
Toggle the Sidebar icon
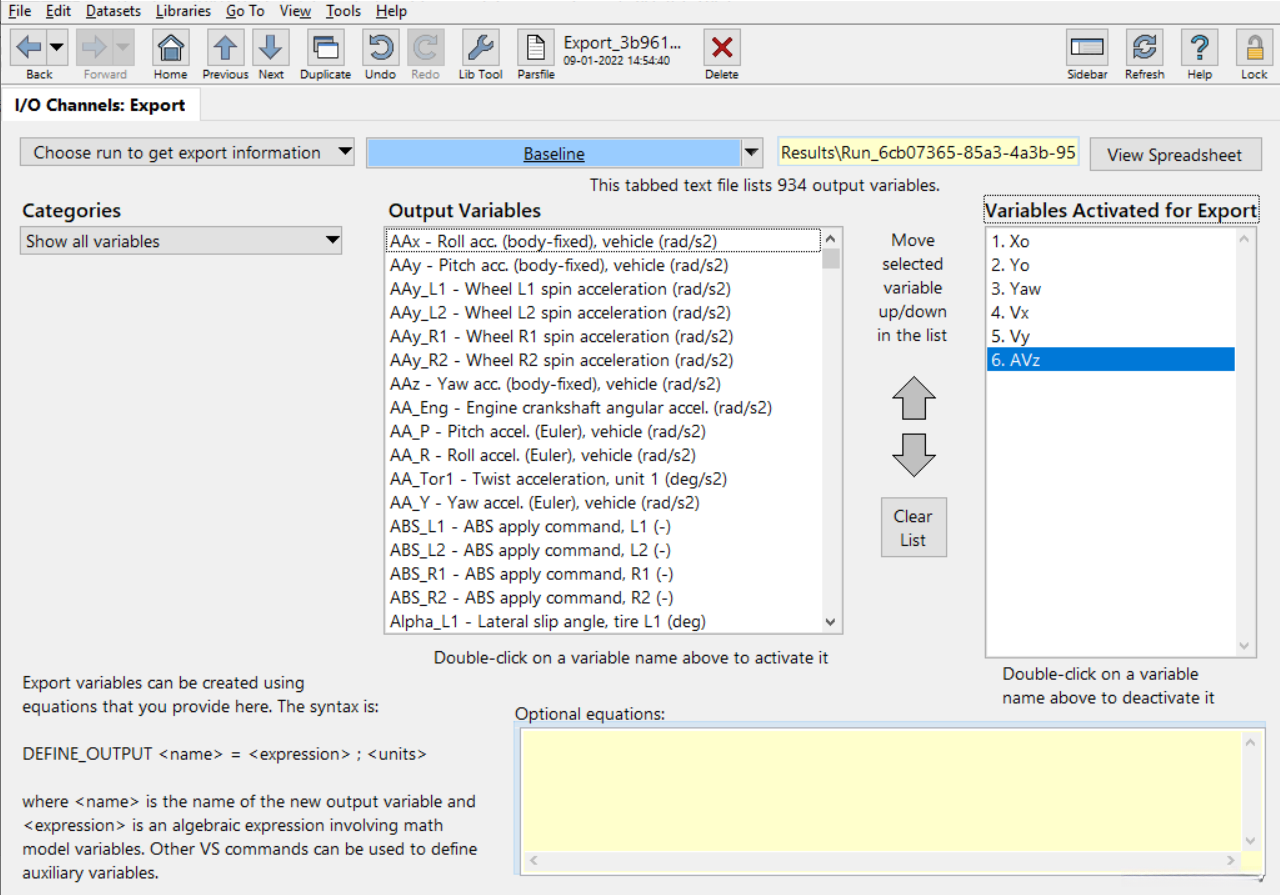[x=1086, y=48]
